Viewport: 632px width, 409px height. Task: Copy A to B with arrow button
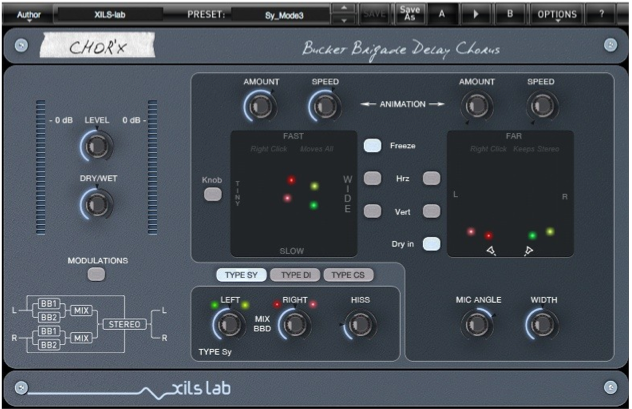[476, 14]
